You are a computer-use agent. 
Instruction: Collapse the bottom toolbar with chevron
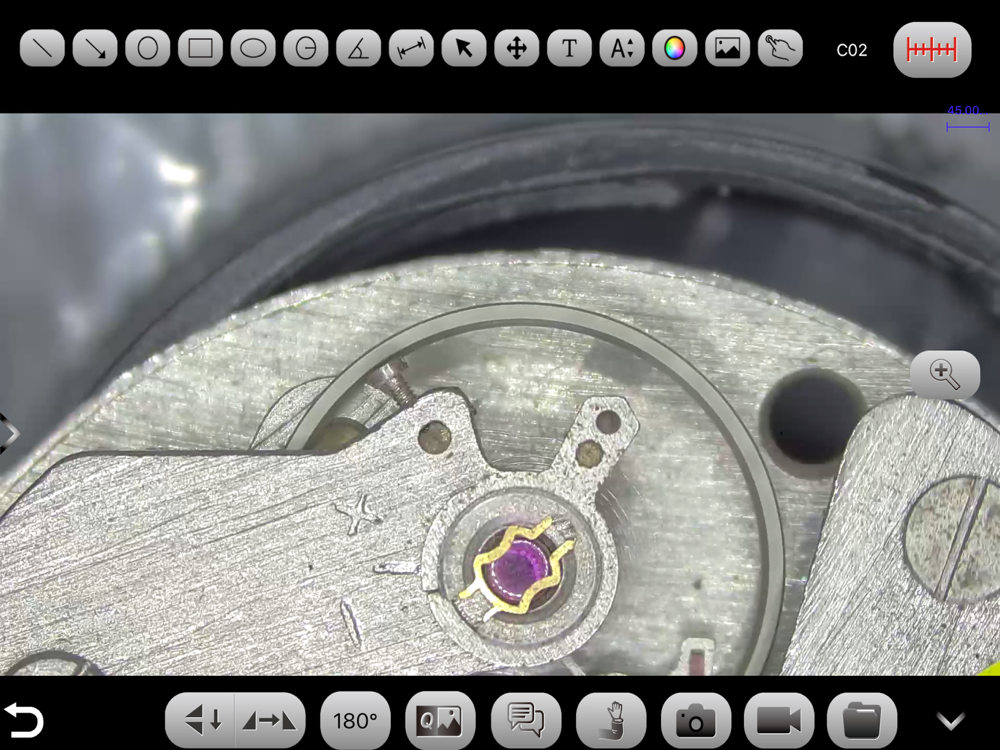[x=950, y=721]
